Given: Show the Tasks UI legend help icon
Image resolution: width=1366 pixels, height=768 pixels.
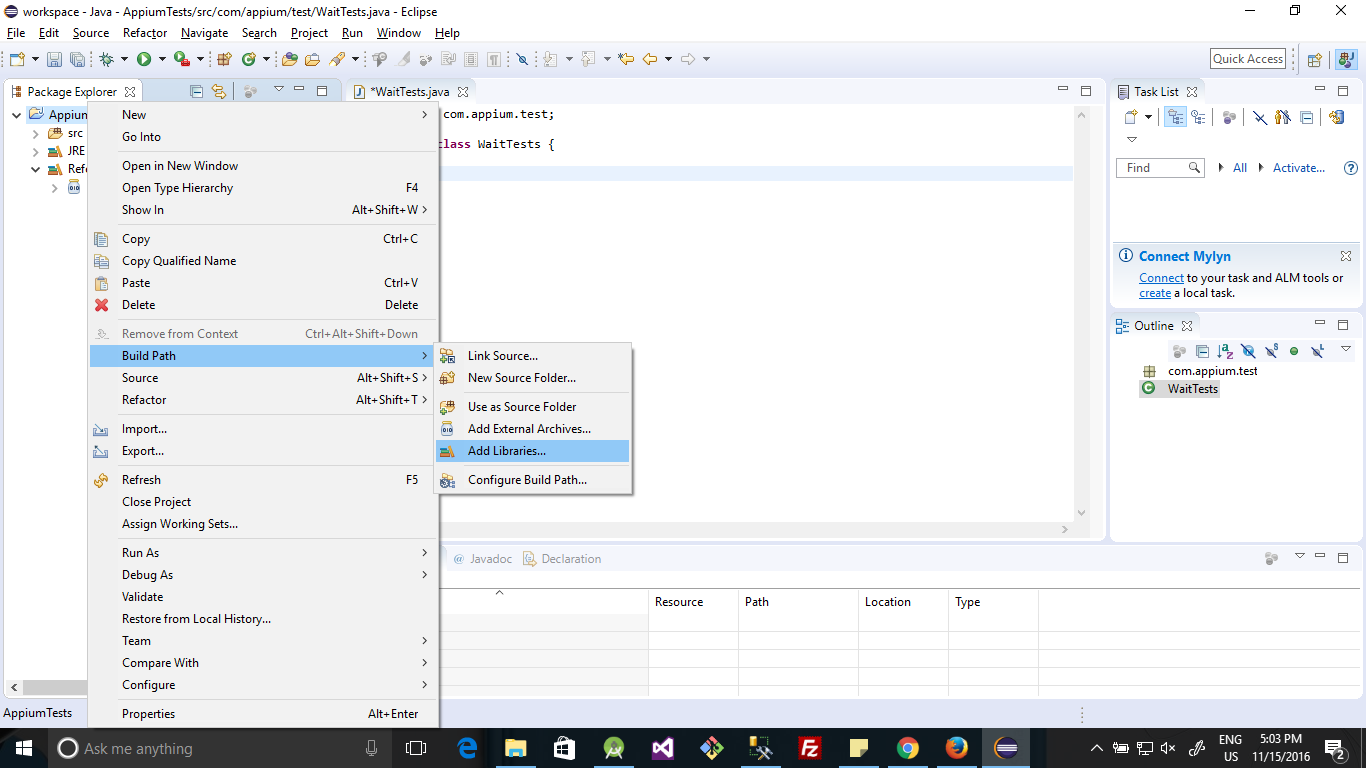Looking at the screenshot, I should point(1351,168).
